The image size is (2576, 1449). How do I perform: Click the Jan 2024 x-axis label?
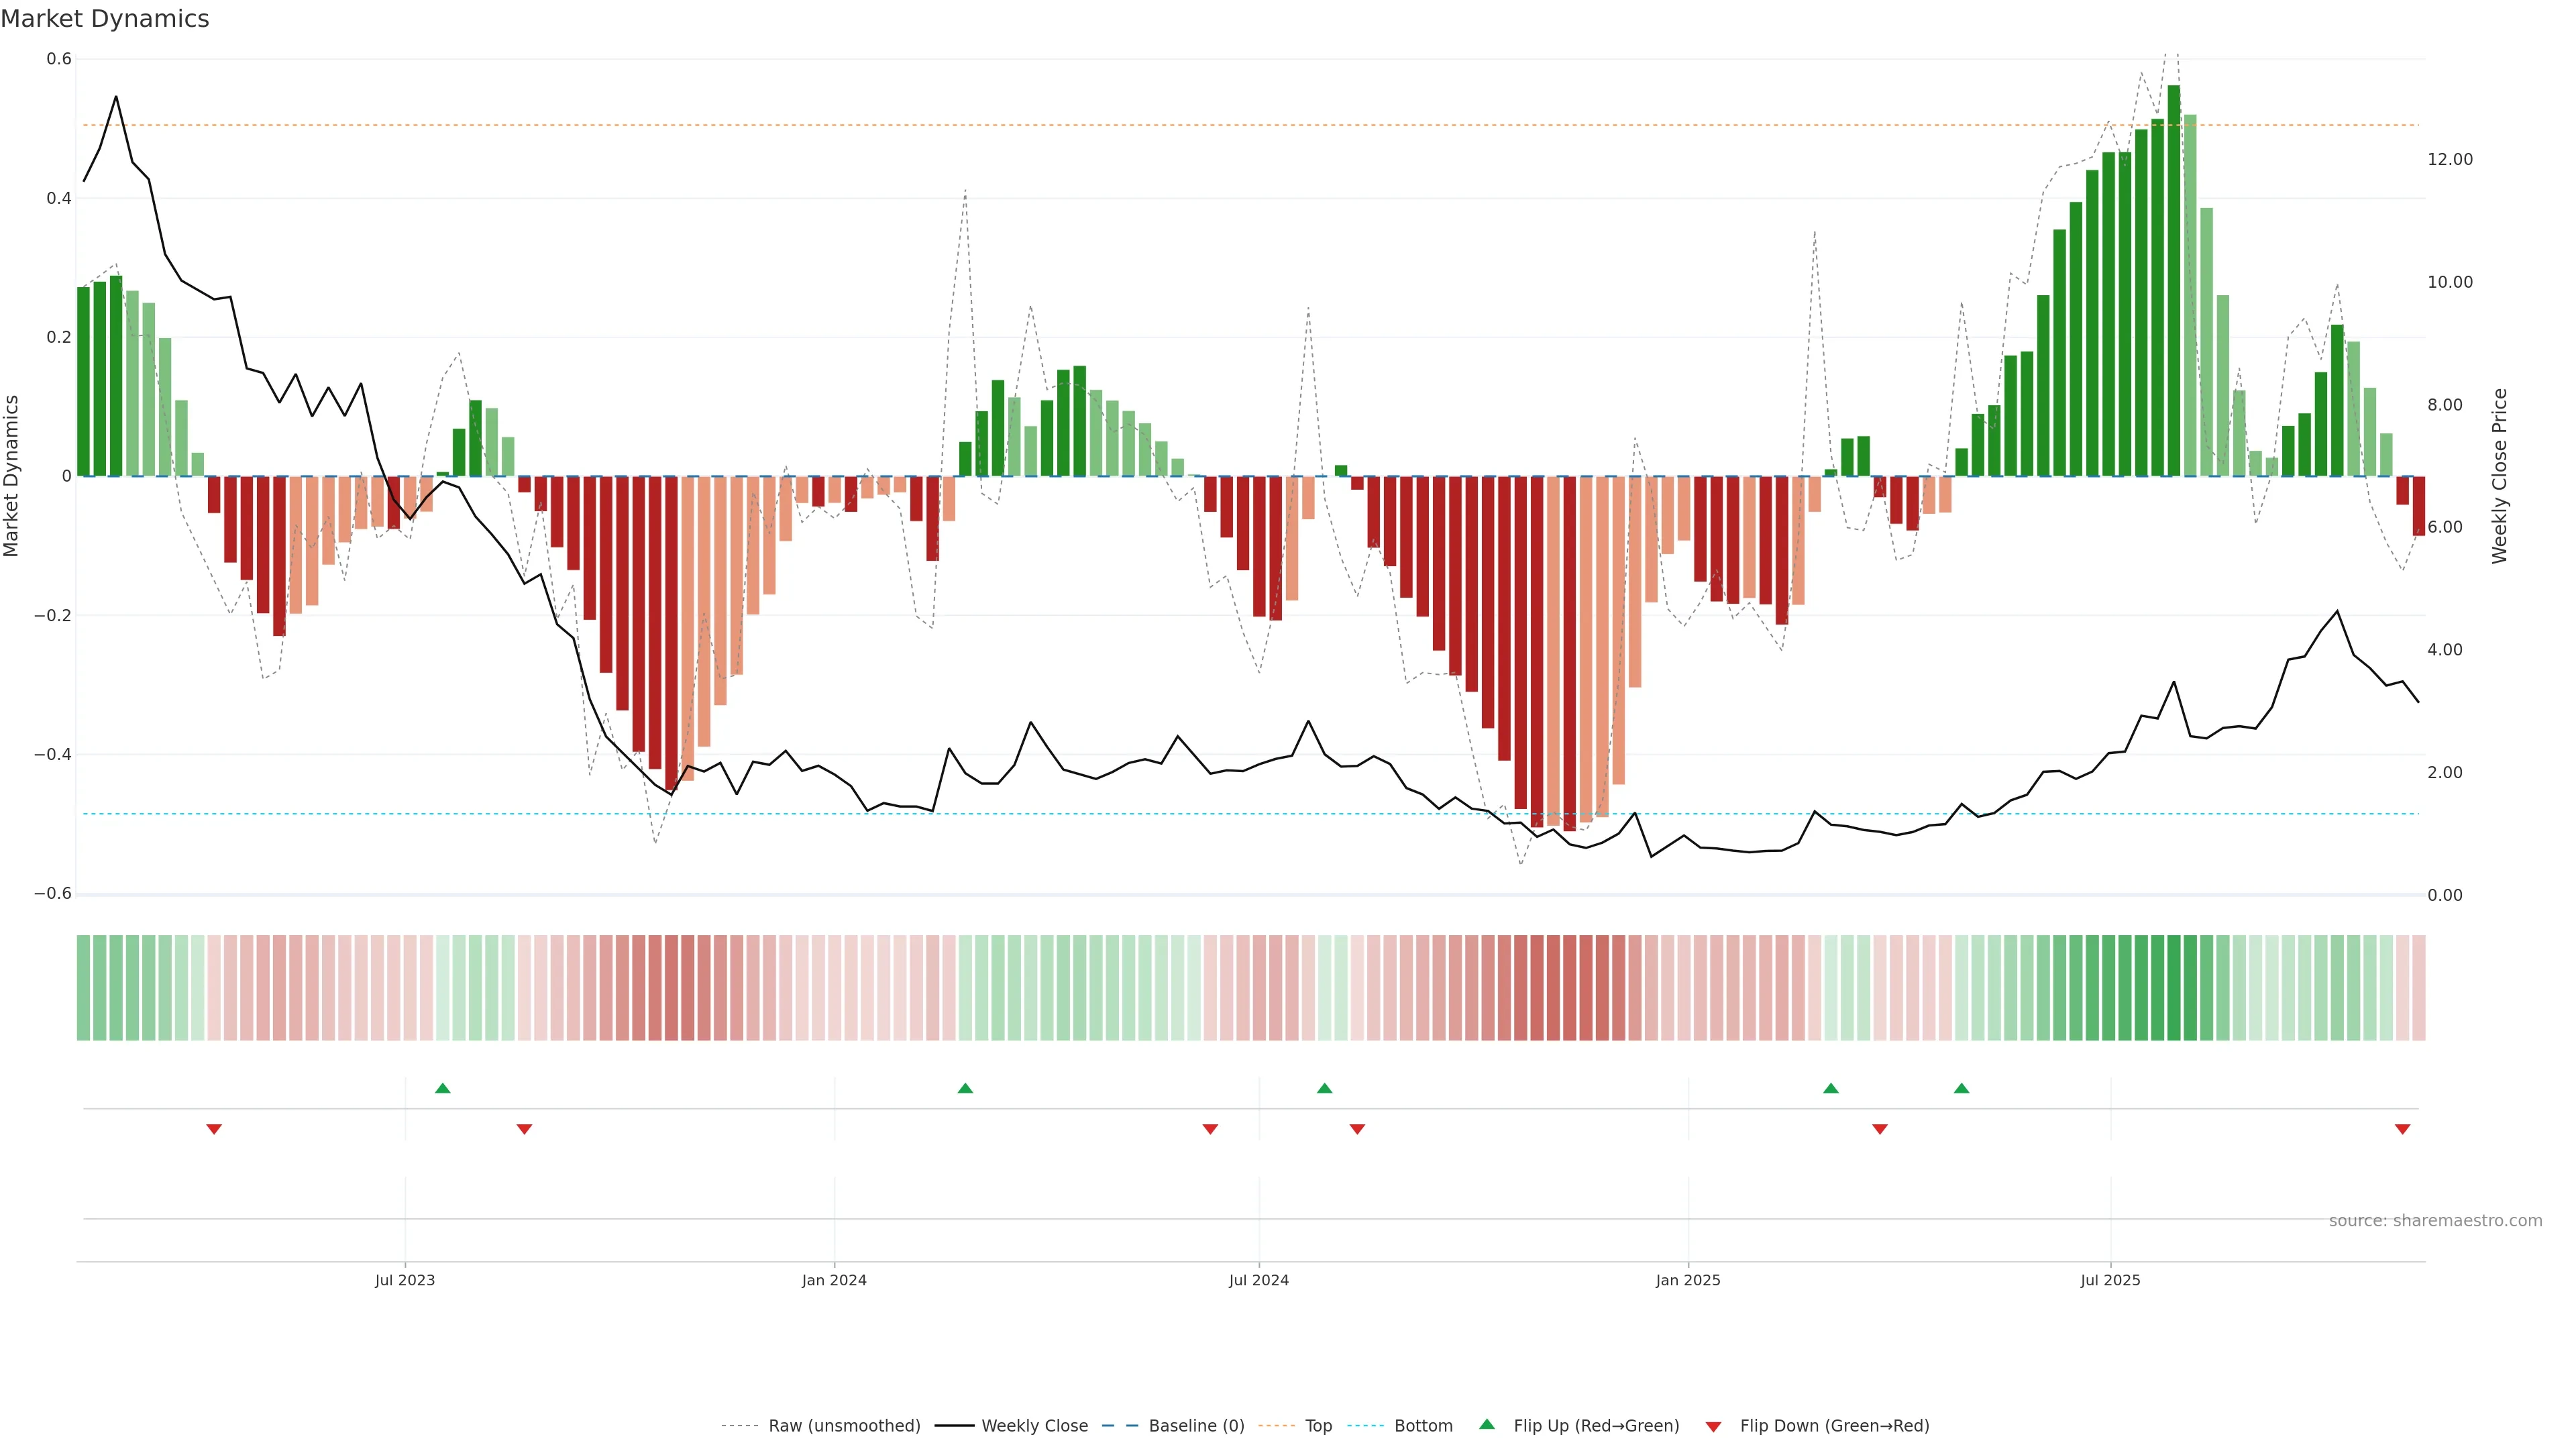pyautogui.click(x=834, y=1280)
